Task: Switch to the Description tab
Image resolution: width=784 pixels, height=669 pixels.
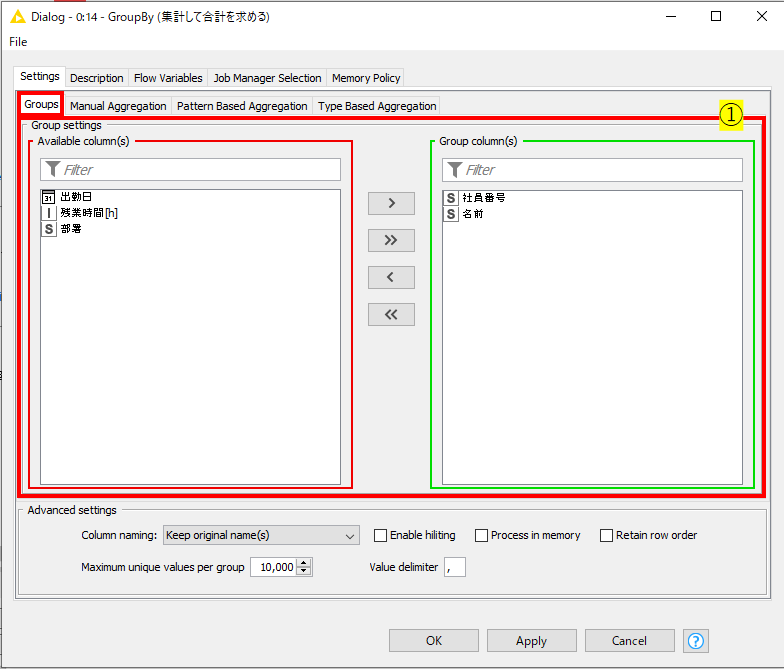Action: click(96, 78)
